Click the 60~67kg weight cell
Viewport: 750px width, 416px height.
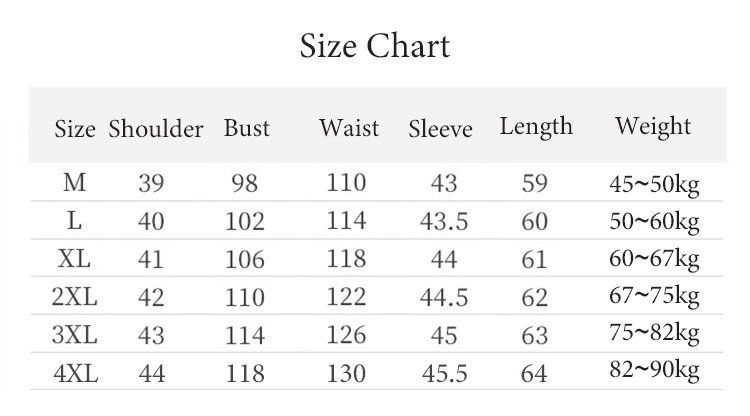tap(653, 259)
